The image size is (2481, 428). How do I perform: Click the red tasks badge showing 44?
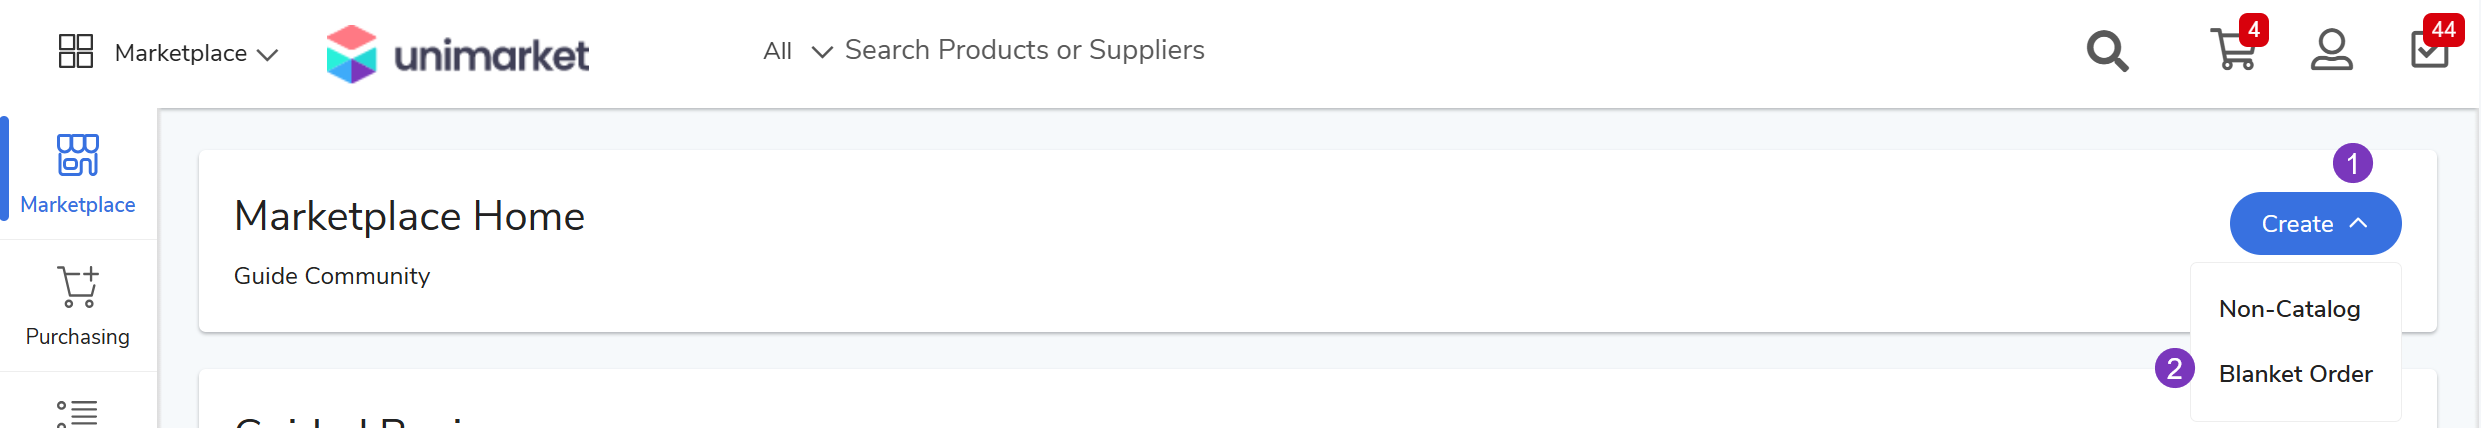2444,29
